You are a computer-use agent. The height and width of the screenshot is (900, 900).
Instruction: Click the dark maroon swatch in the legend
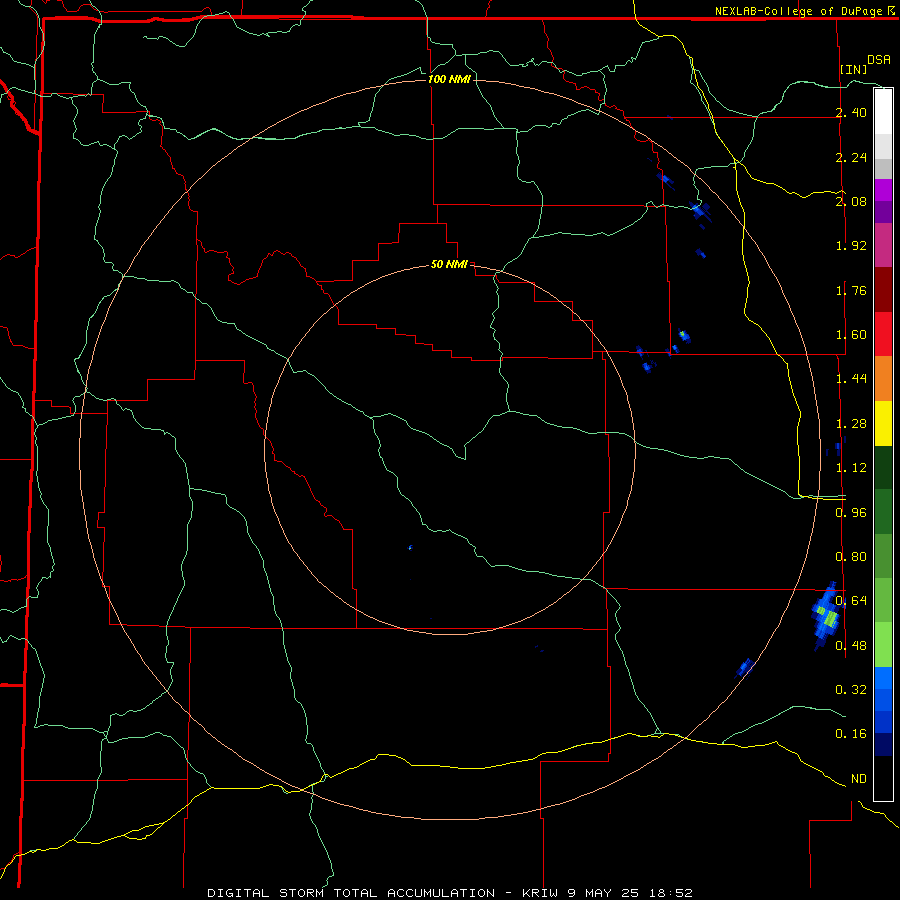pyautogui.click(x=883, y=289)
